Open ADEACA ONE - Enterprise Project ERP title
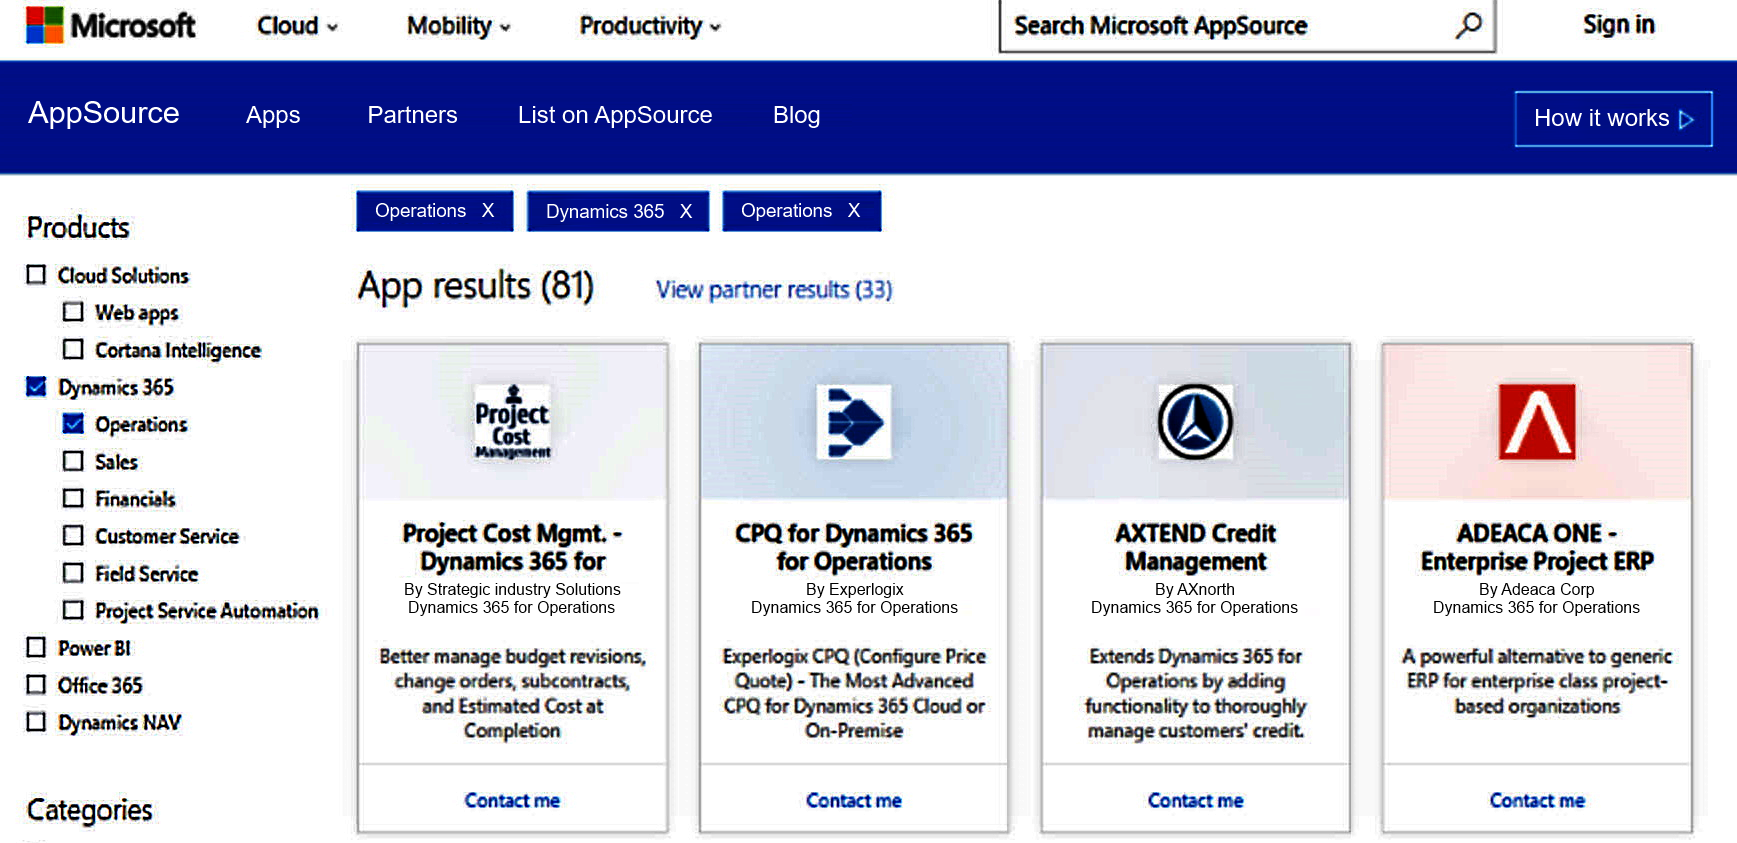The width and height of the screenshot is (1737, 843). (1537, 547)
